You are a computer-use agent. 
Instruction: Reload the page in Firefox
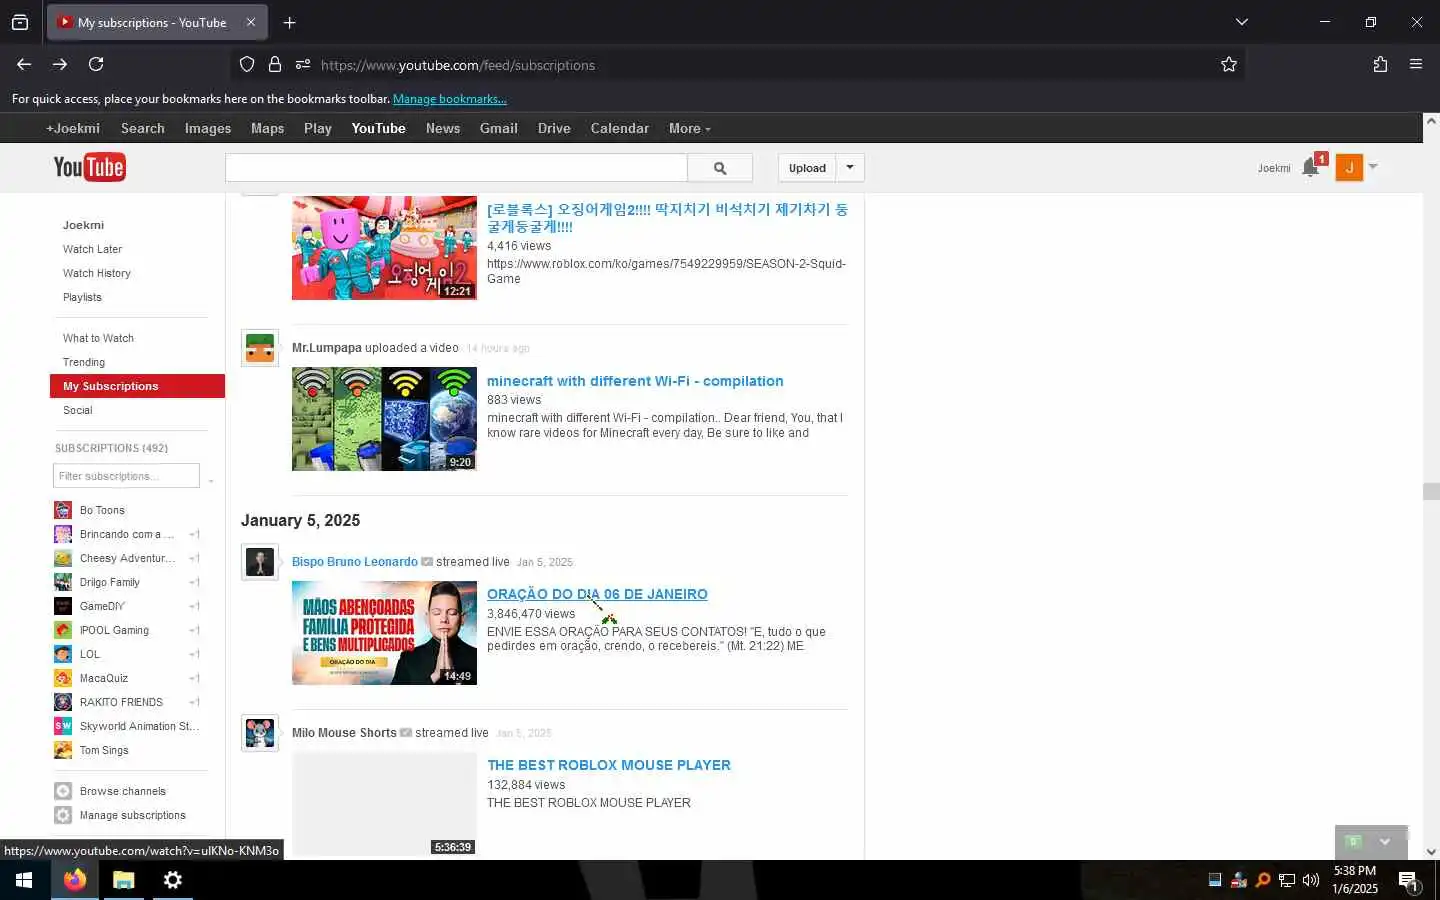96,64
